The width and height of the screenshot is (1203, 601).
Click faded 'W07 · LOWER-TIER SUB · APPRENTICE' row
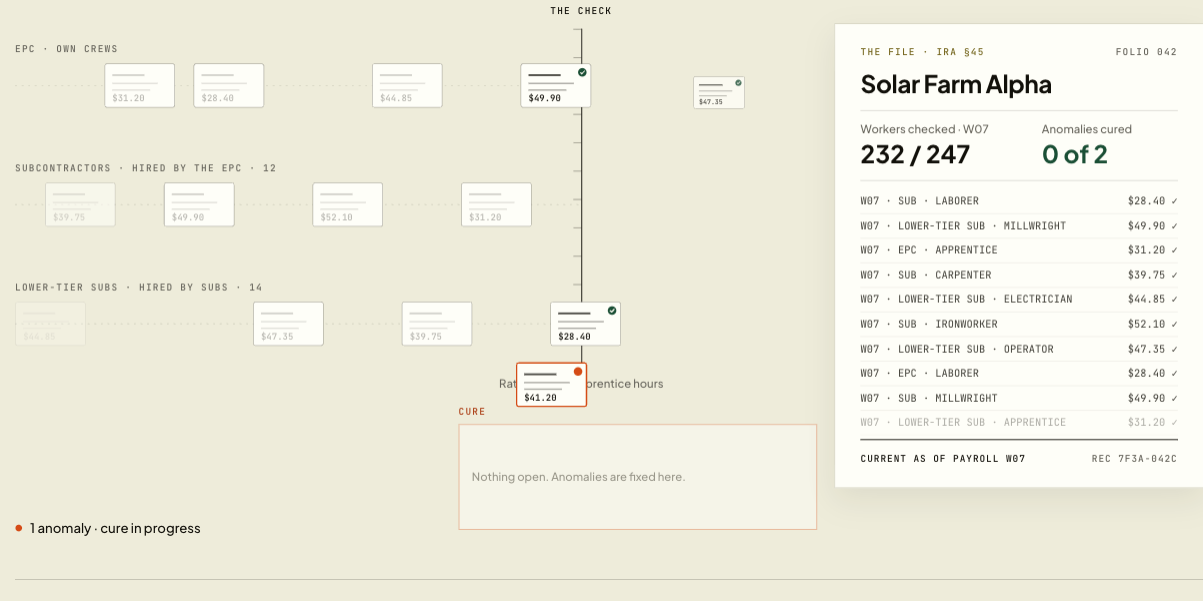point(1019,422)
